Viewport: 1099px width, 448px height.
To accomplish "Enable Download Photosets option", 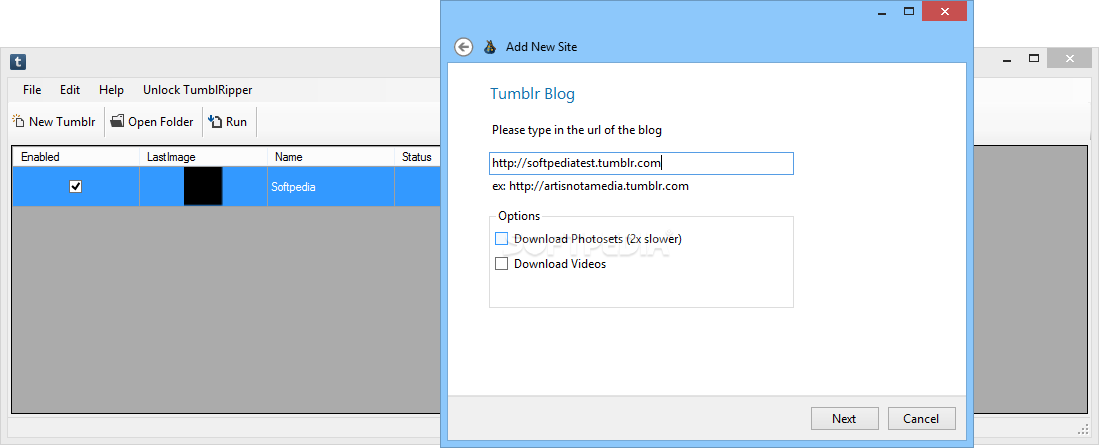I will point(501,239).
